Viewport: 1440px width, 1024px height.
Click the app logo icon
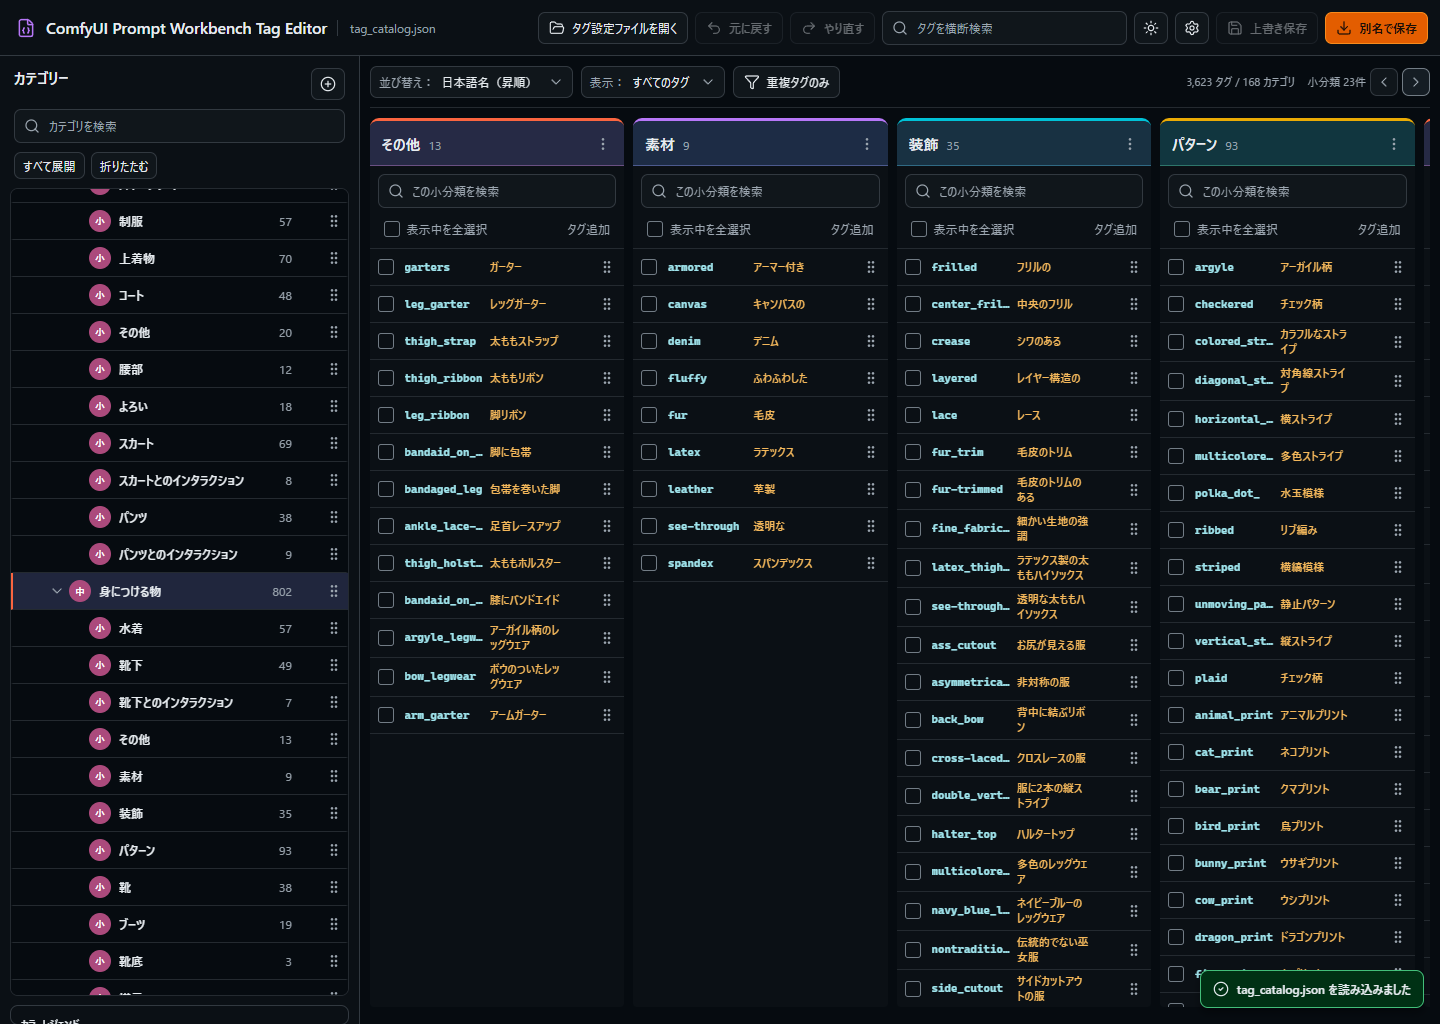[26, 28]
